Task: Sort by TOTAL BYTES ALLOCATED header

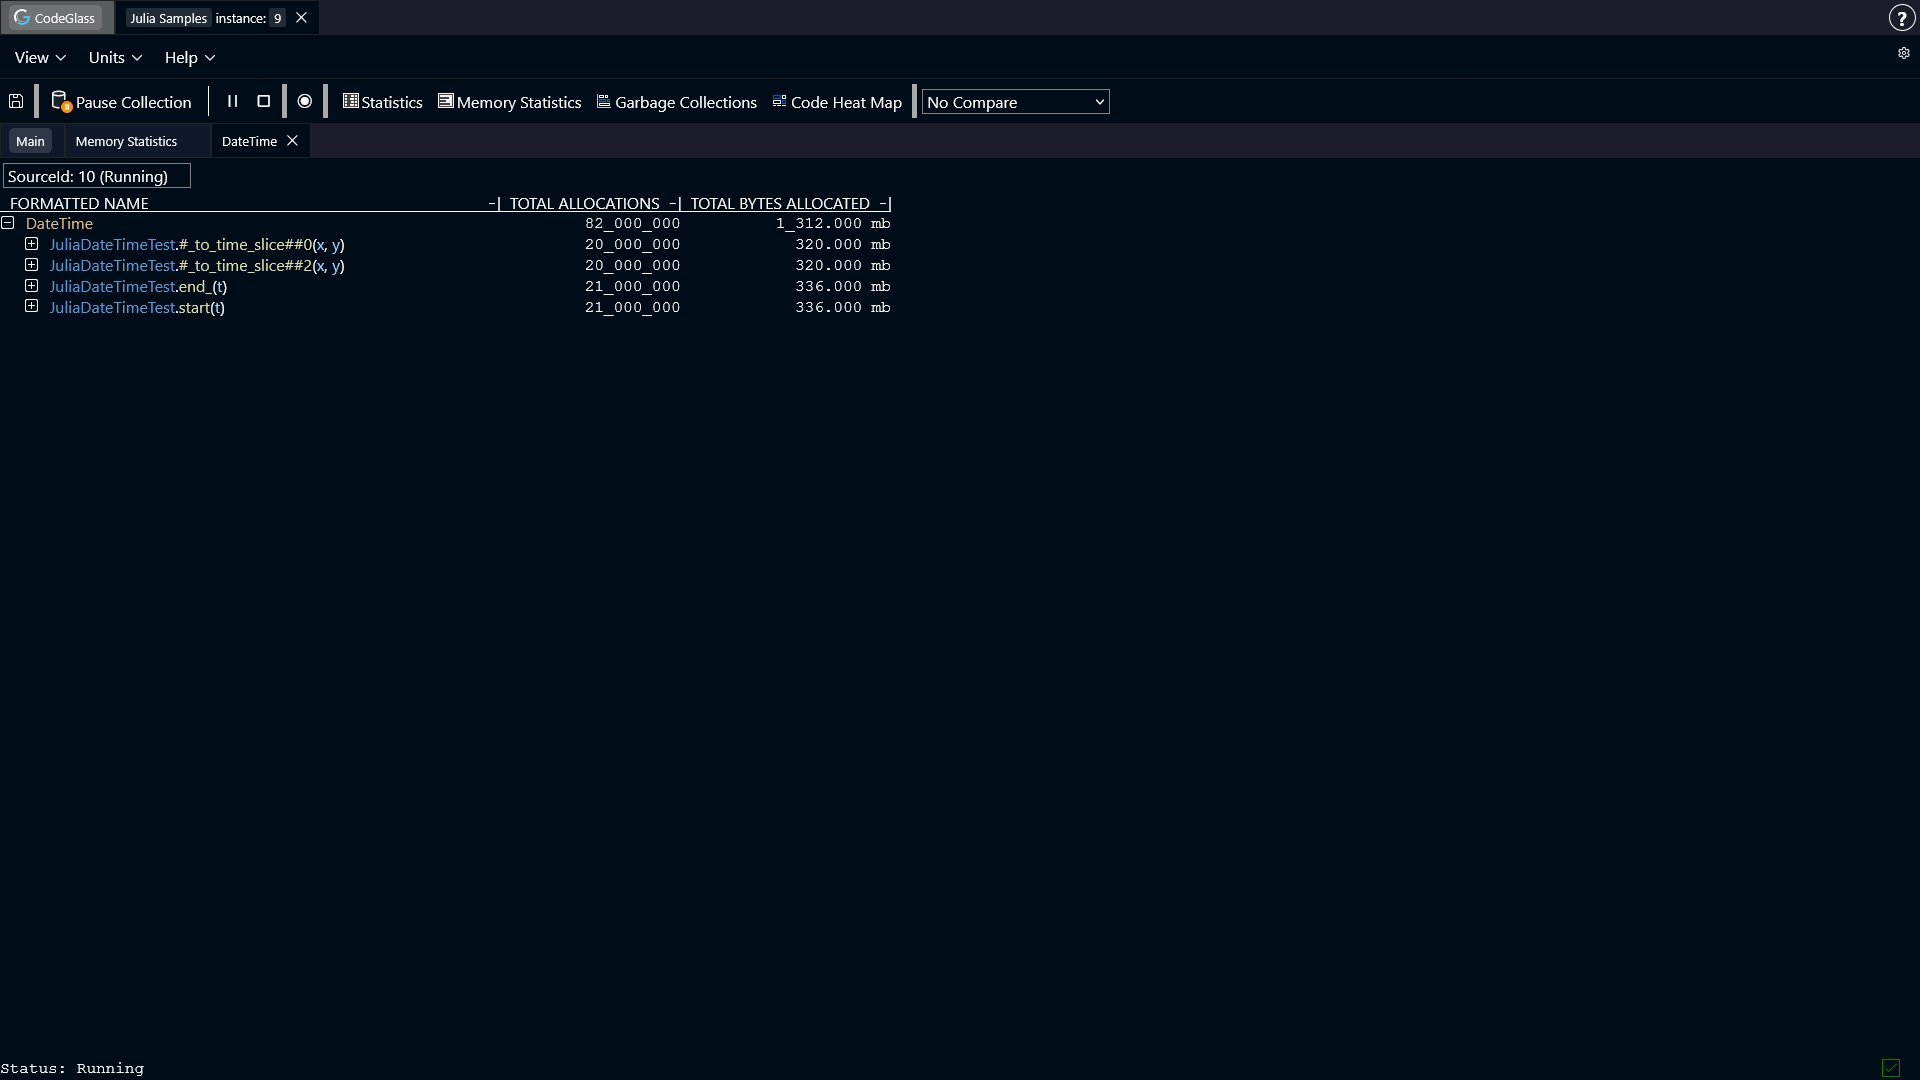Action: tap(780, 203)
